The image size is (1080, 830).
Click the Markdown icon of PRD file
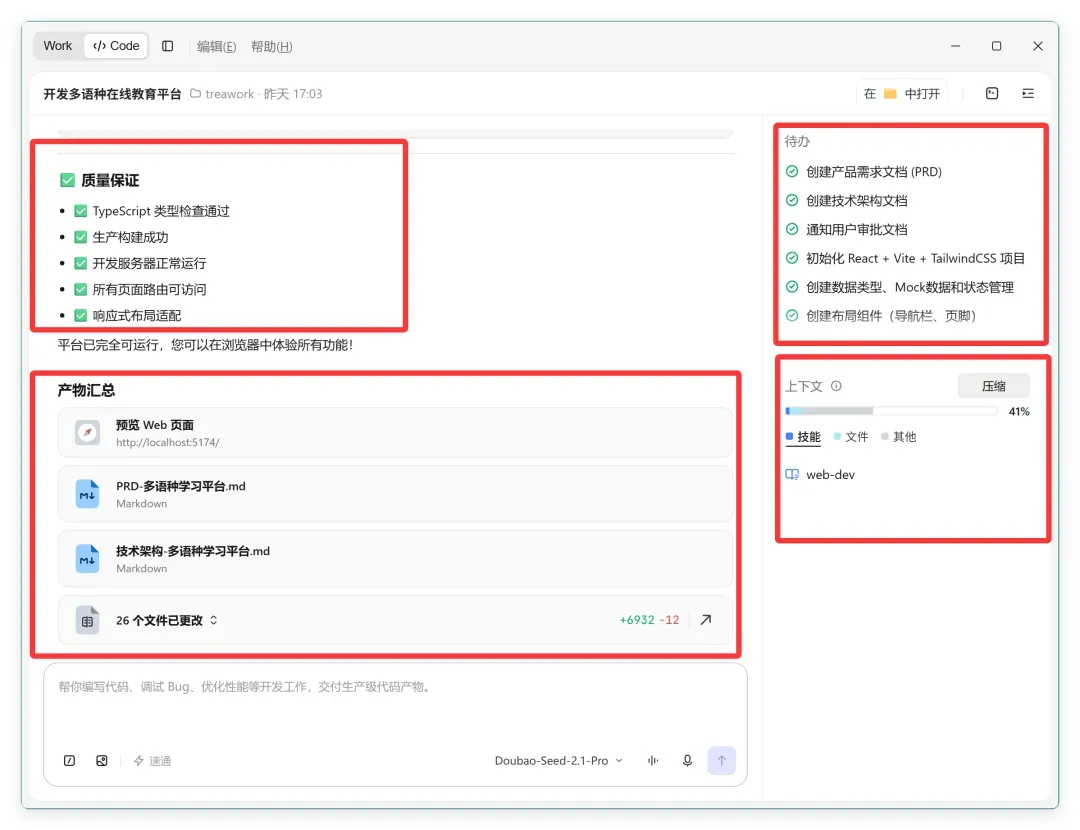click(87, 494)
